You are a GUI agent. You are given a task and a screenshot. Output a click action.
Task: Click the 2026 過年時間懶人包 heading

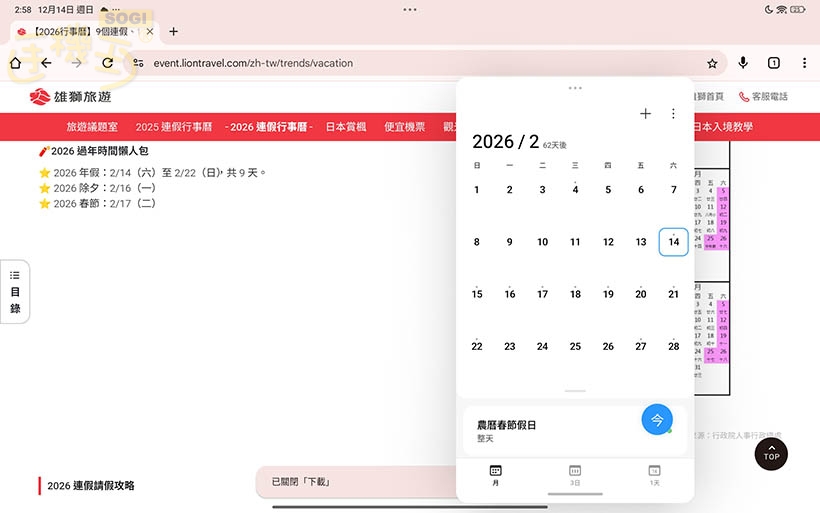[94, 151]
